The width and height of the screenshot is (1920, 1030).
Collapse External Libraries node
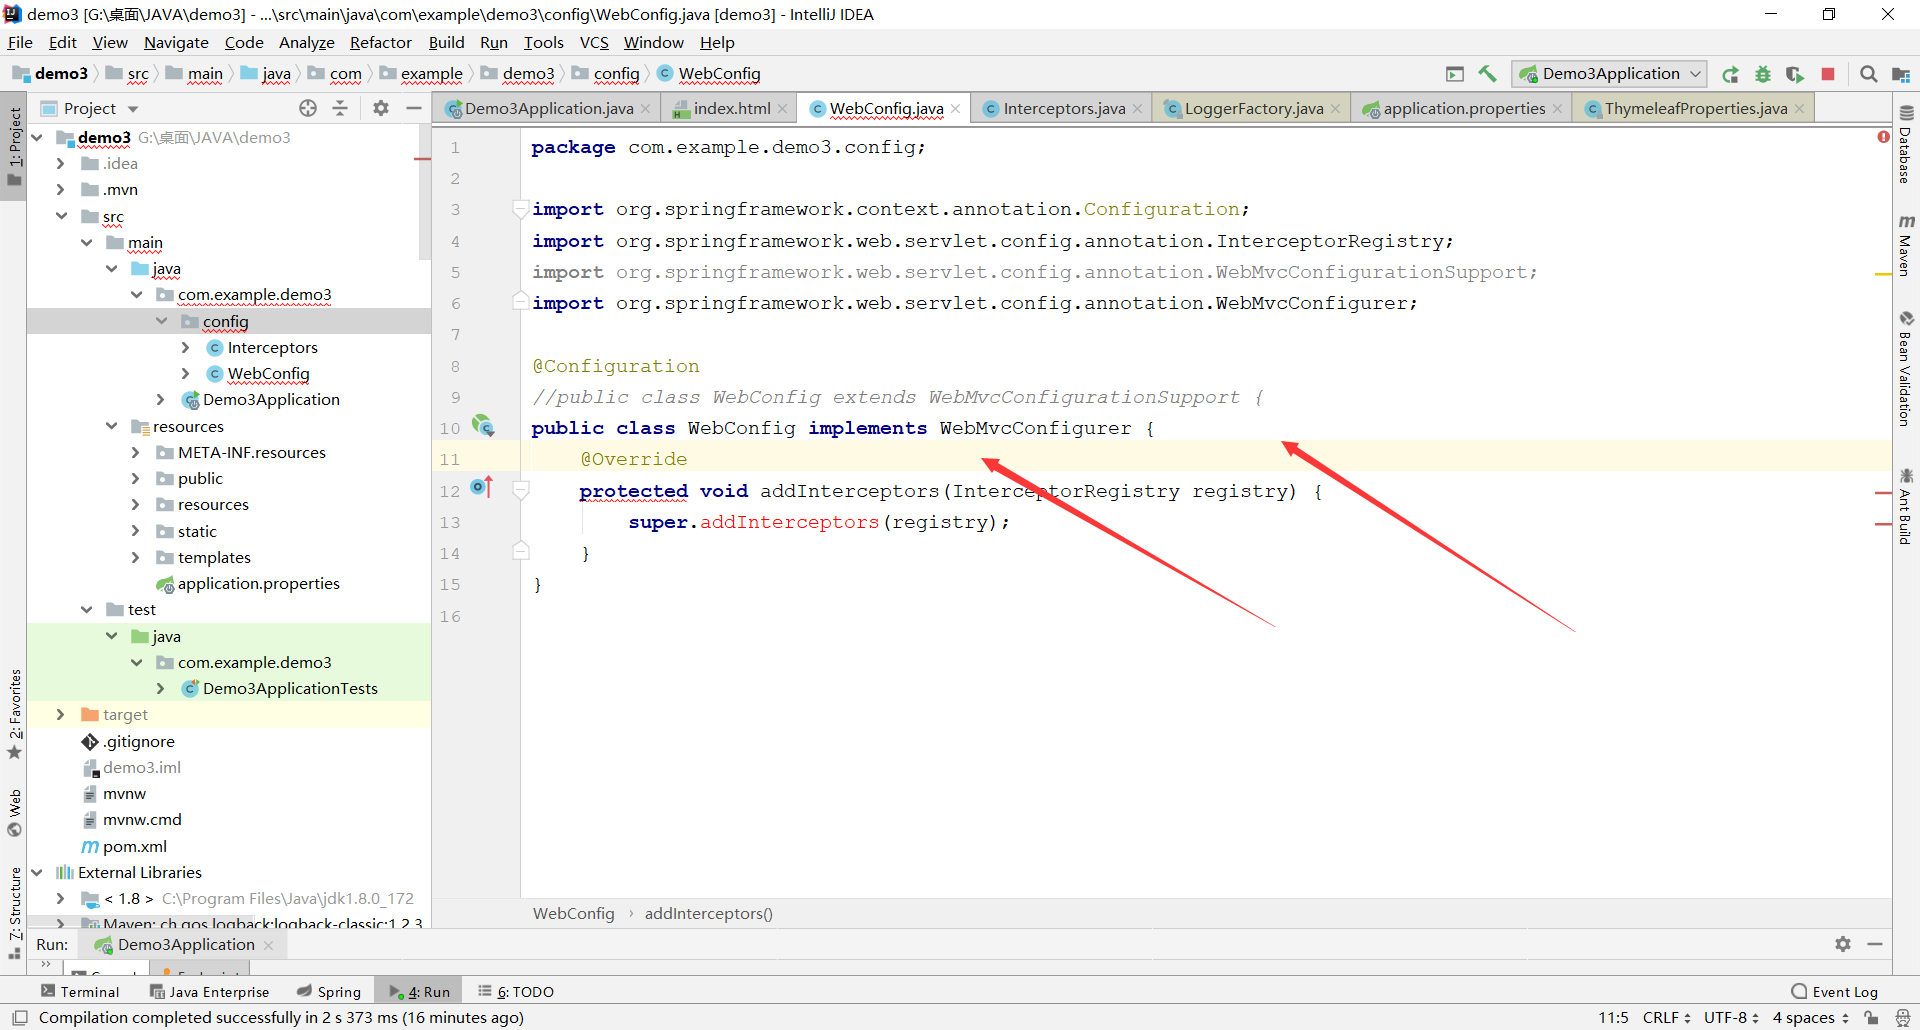pyautogui.click(x=37, y=872)
